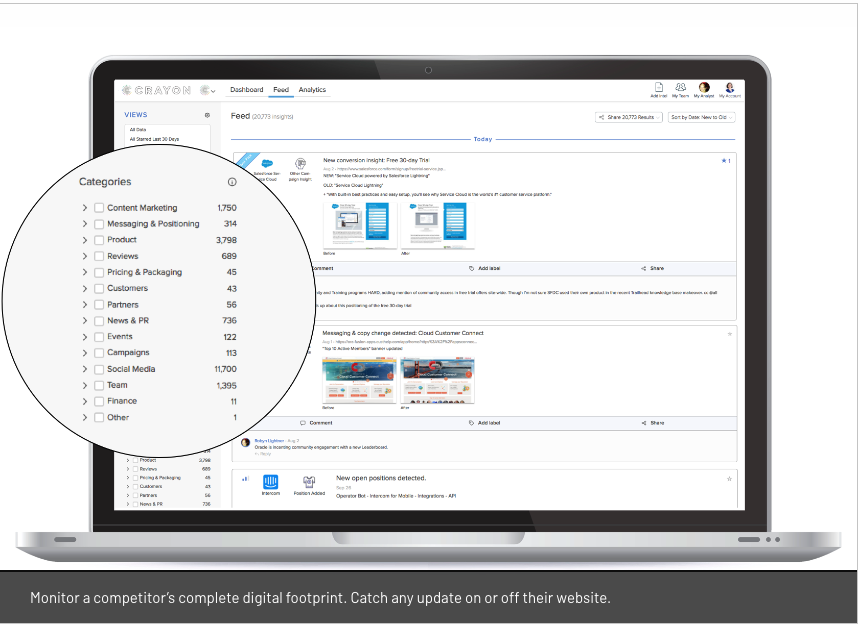Open the My Analyst avatar
Image resolution: width=860 pixels, height=625 pixels.
coord(704,88)
